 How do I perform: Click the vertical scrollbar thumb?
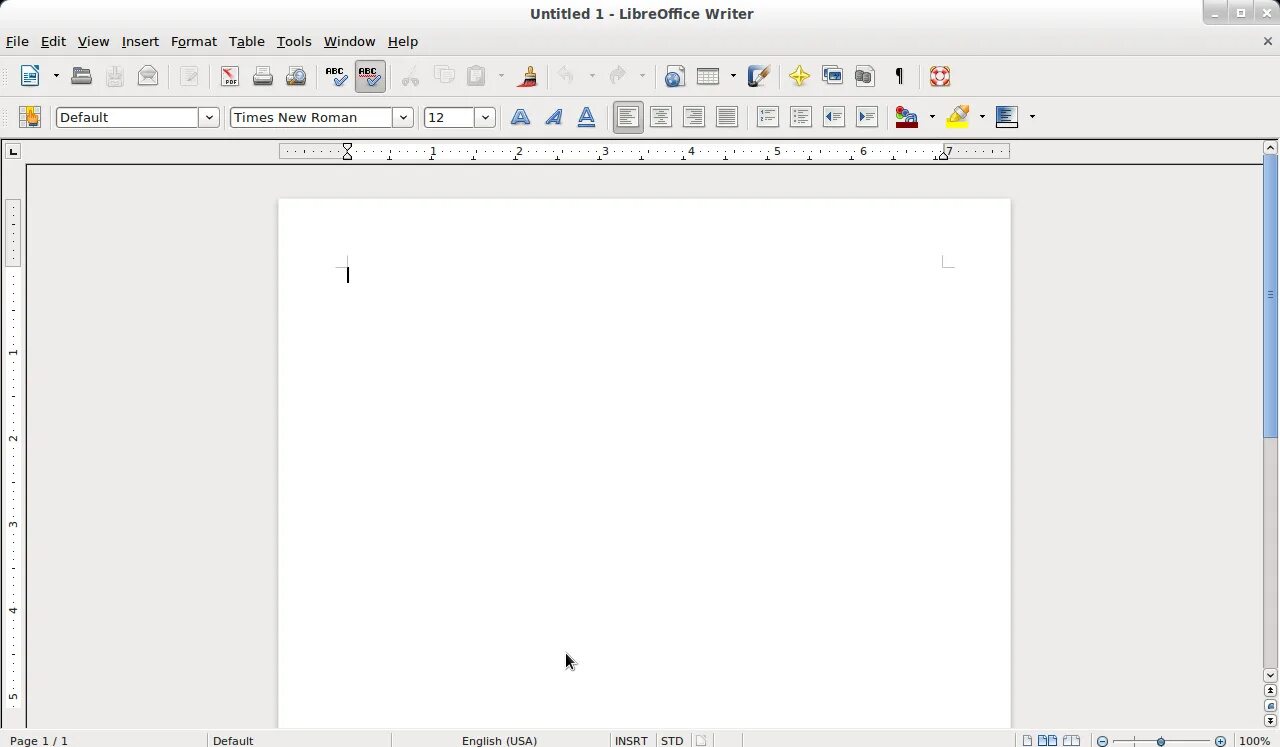pos(1270,295)
